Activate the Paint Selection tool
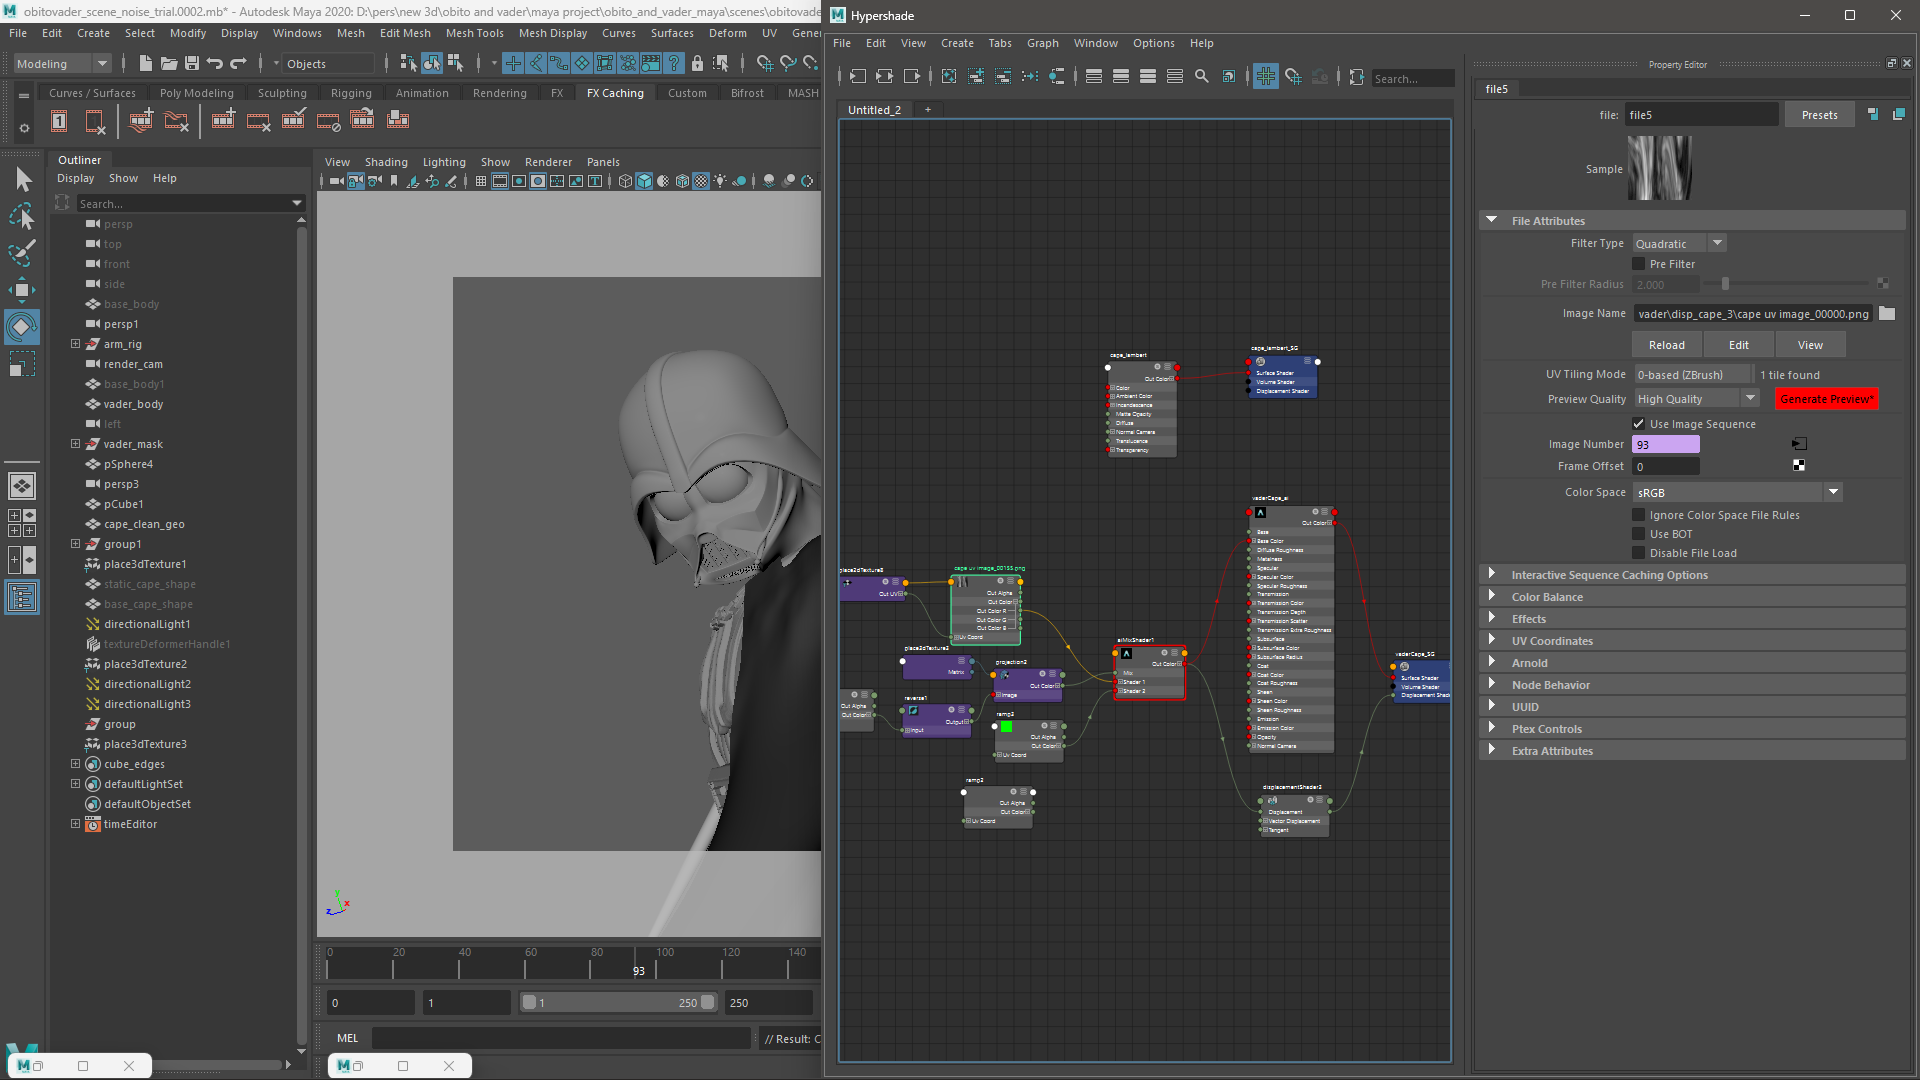1920x1080 pixels. tap(22, 253)
